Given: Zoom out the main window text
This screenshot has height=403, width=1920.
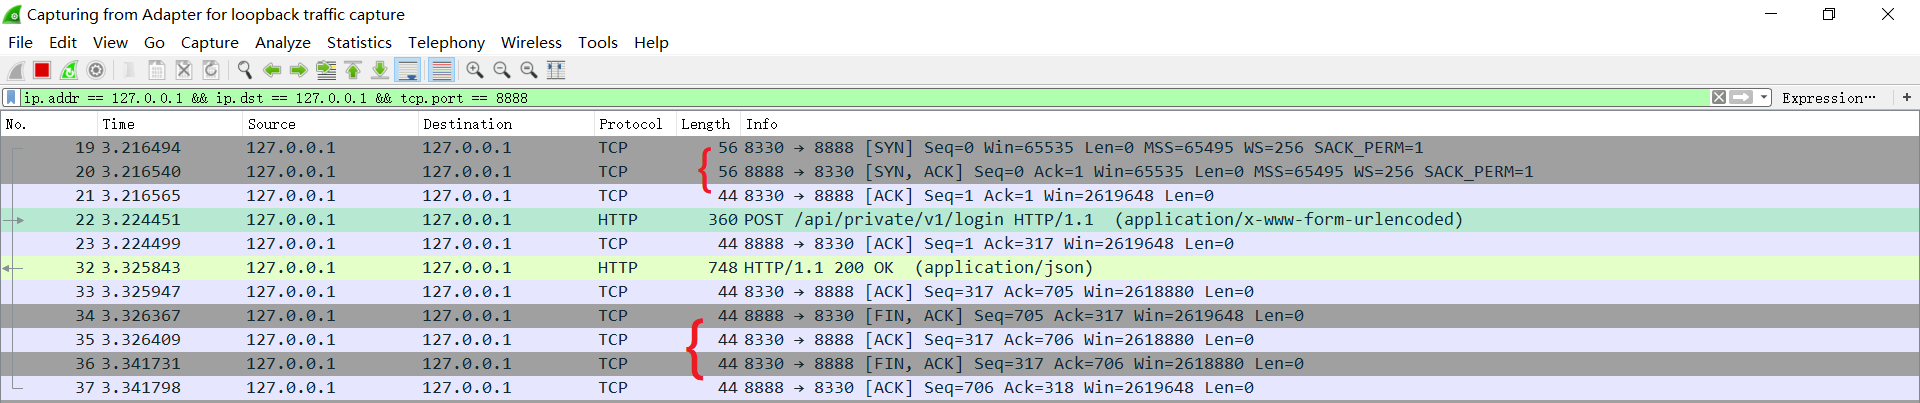Looking at the screenshot, I should coord(502,70).
